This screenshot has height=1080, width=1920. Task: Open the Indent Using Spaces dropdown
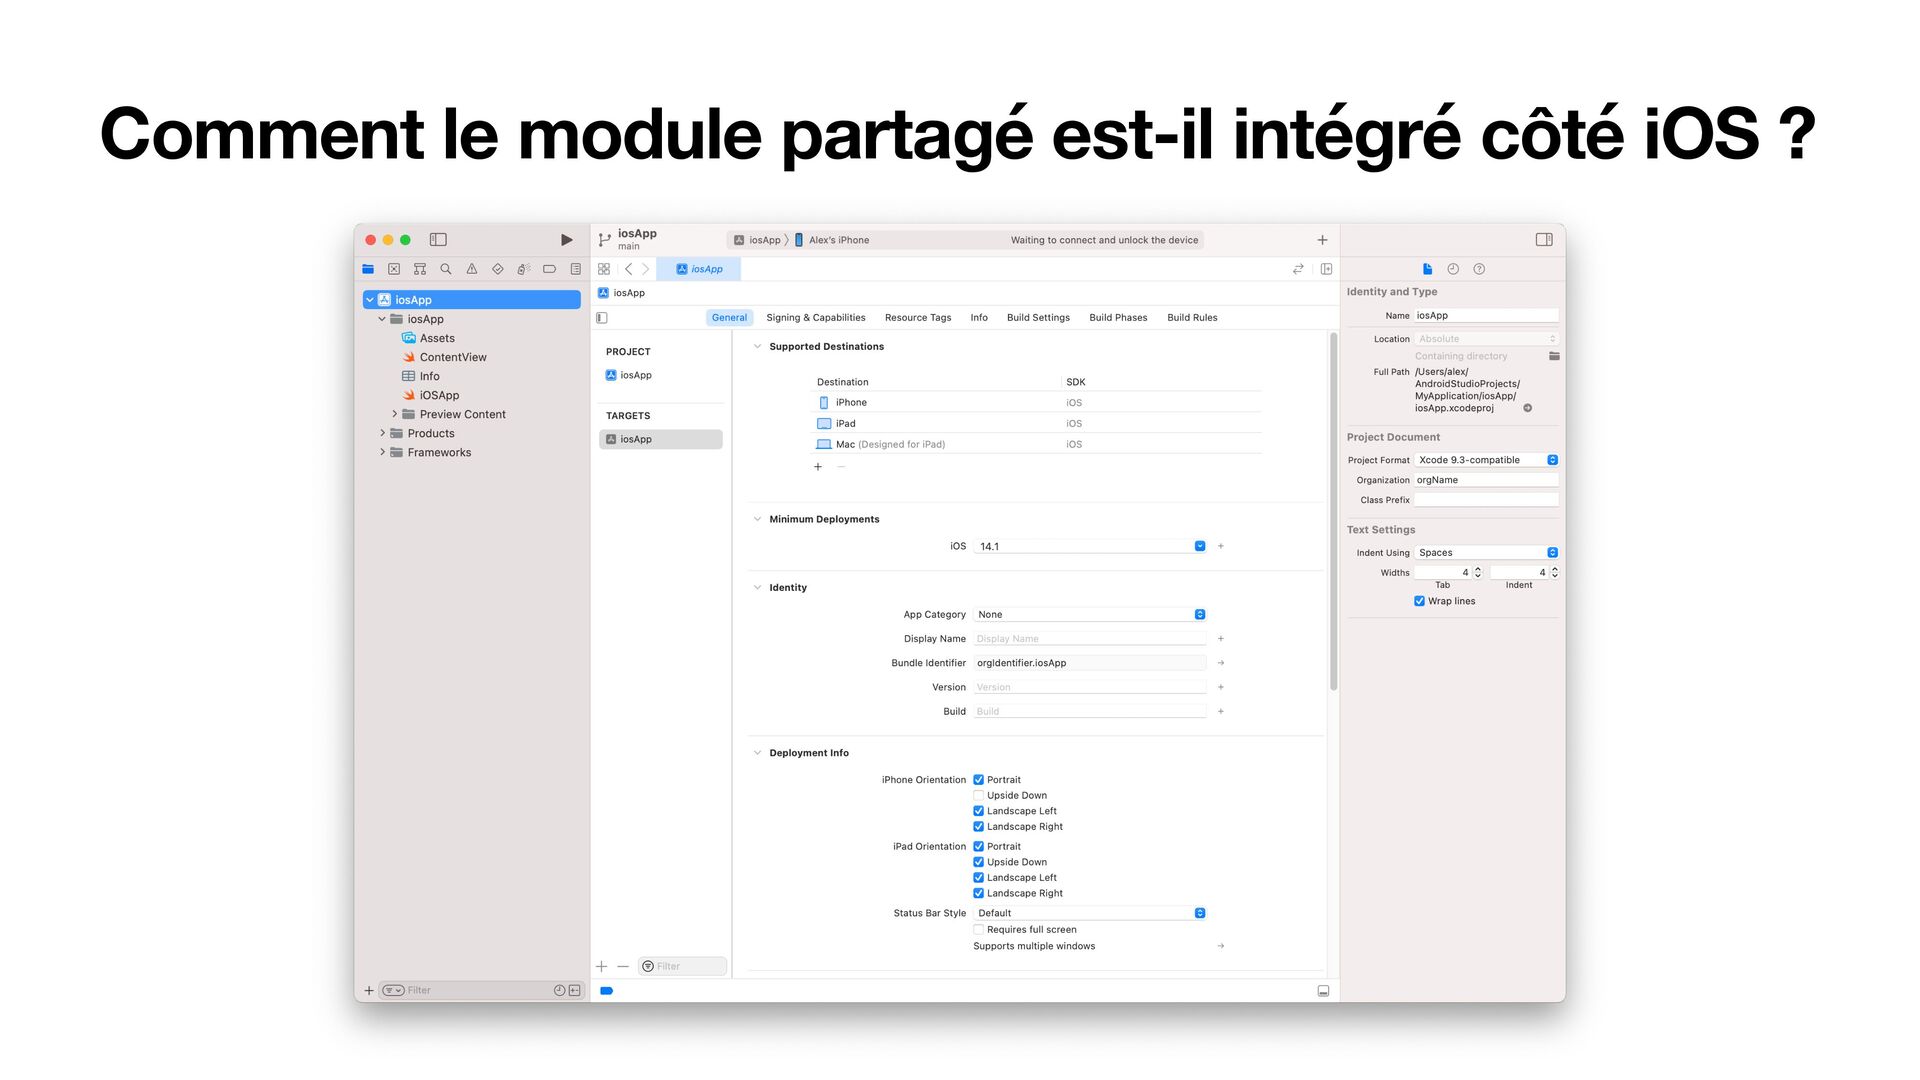[1487, 553]
